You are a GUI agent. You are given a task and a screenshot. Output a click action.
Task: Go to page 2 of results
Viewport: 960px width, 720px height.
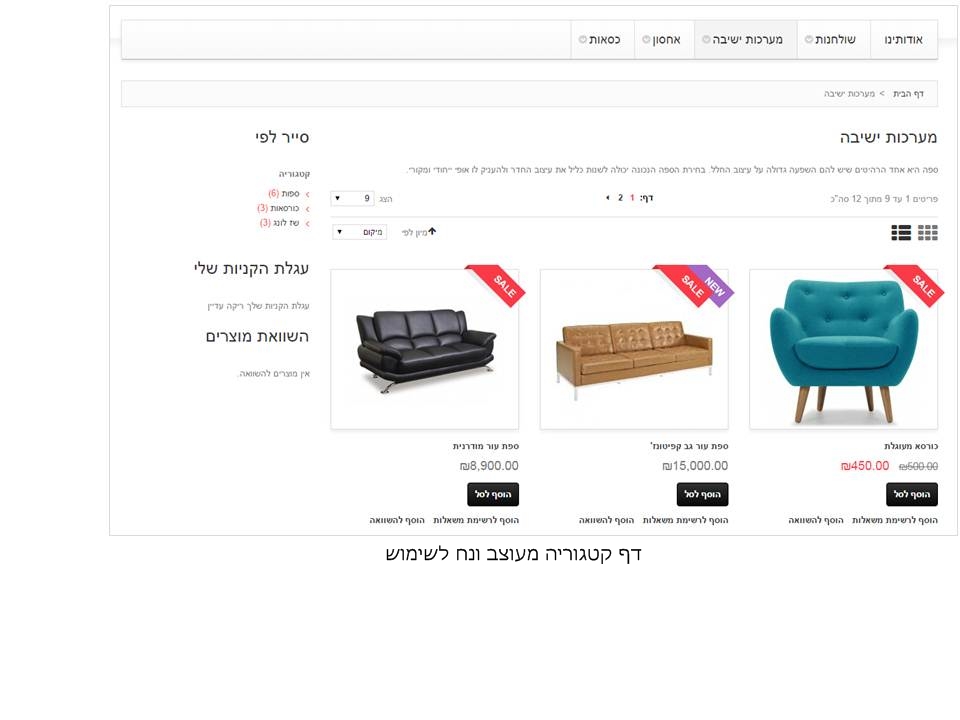pyautogui.click(x=620, y=198)
